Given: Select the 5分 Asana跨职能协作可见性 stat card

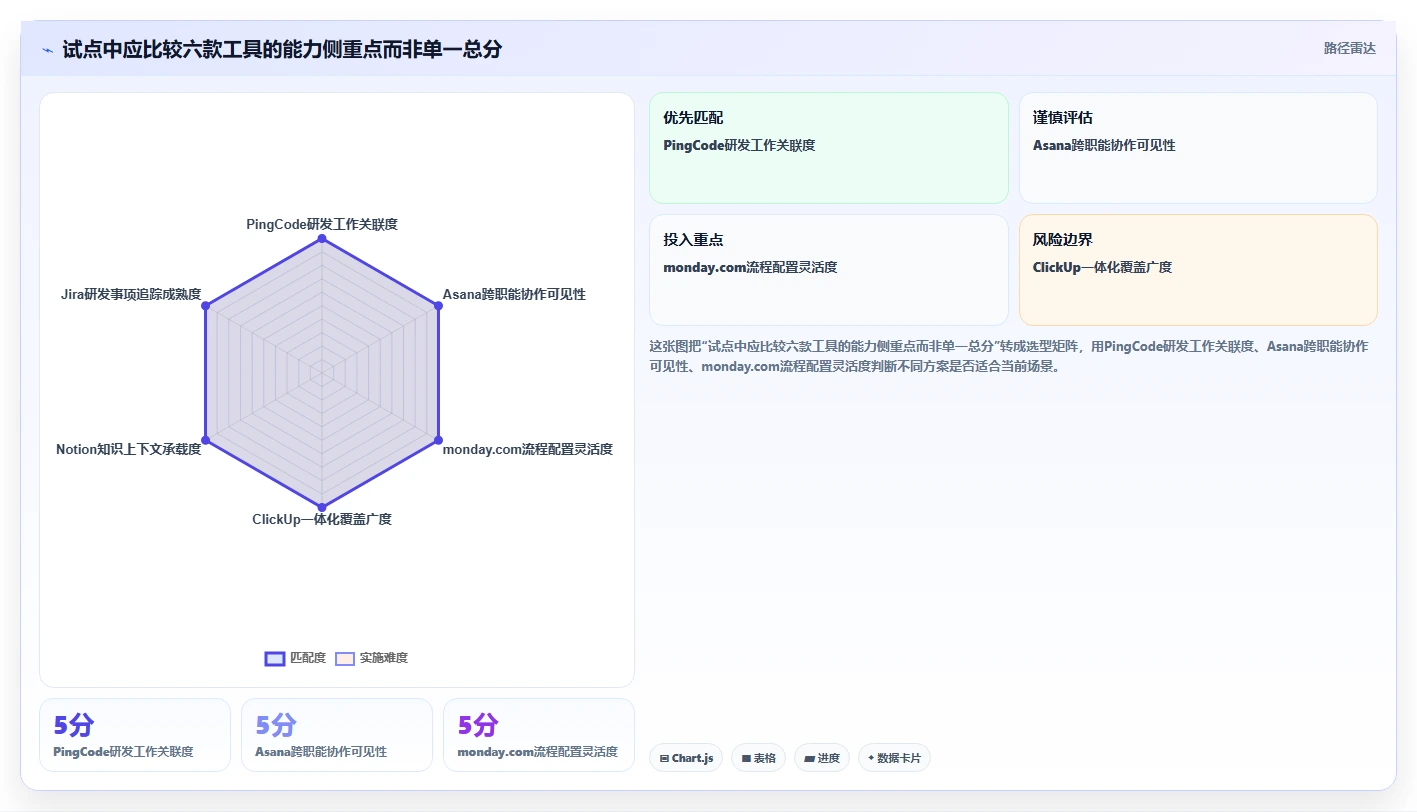Looking at the screenshot, I should 337,735.
